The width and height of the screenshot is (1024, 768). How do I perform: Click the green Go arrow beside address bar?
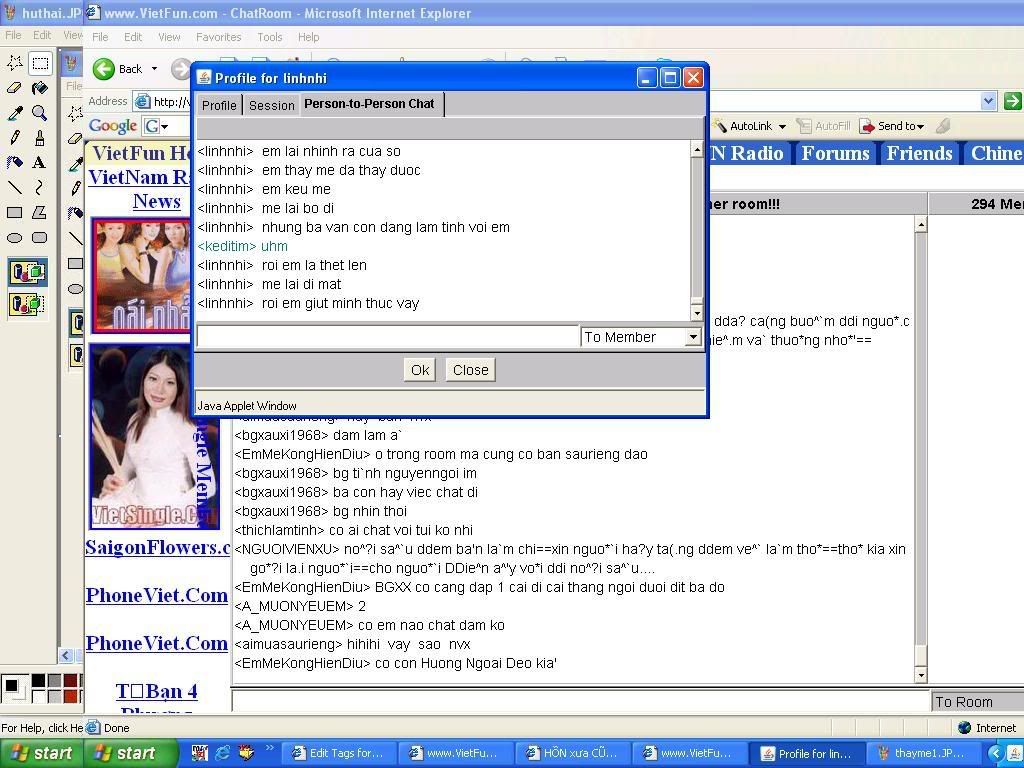[1012, 101]
